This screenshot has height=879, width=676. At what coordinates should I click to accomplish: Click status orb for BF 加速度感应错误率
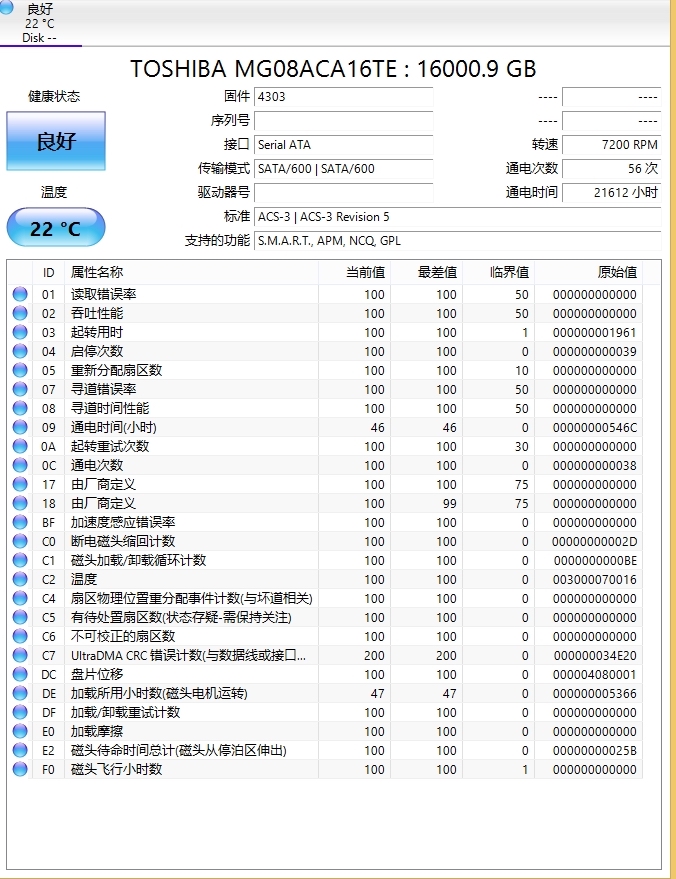(20, 522)
